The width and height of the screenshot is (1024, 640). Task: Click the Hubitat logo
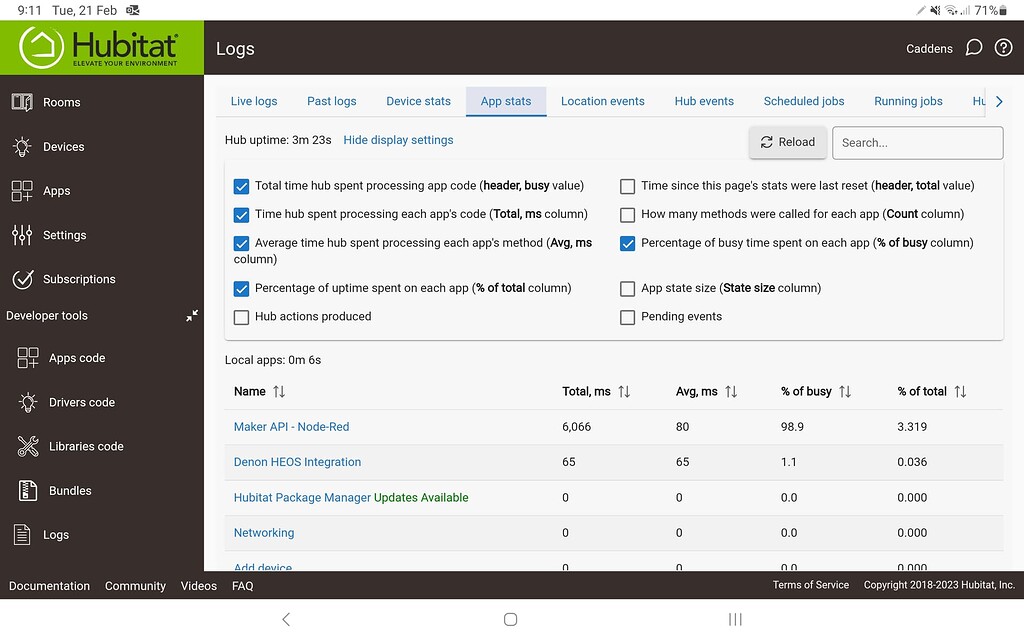click(x=101, y=48)
